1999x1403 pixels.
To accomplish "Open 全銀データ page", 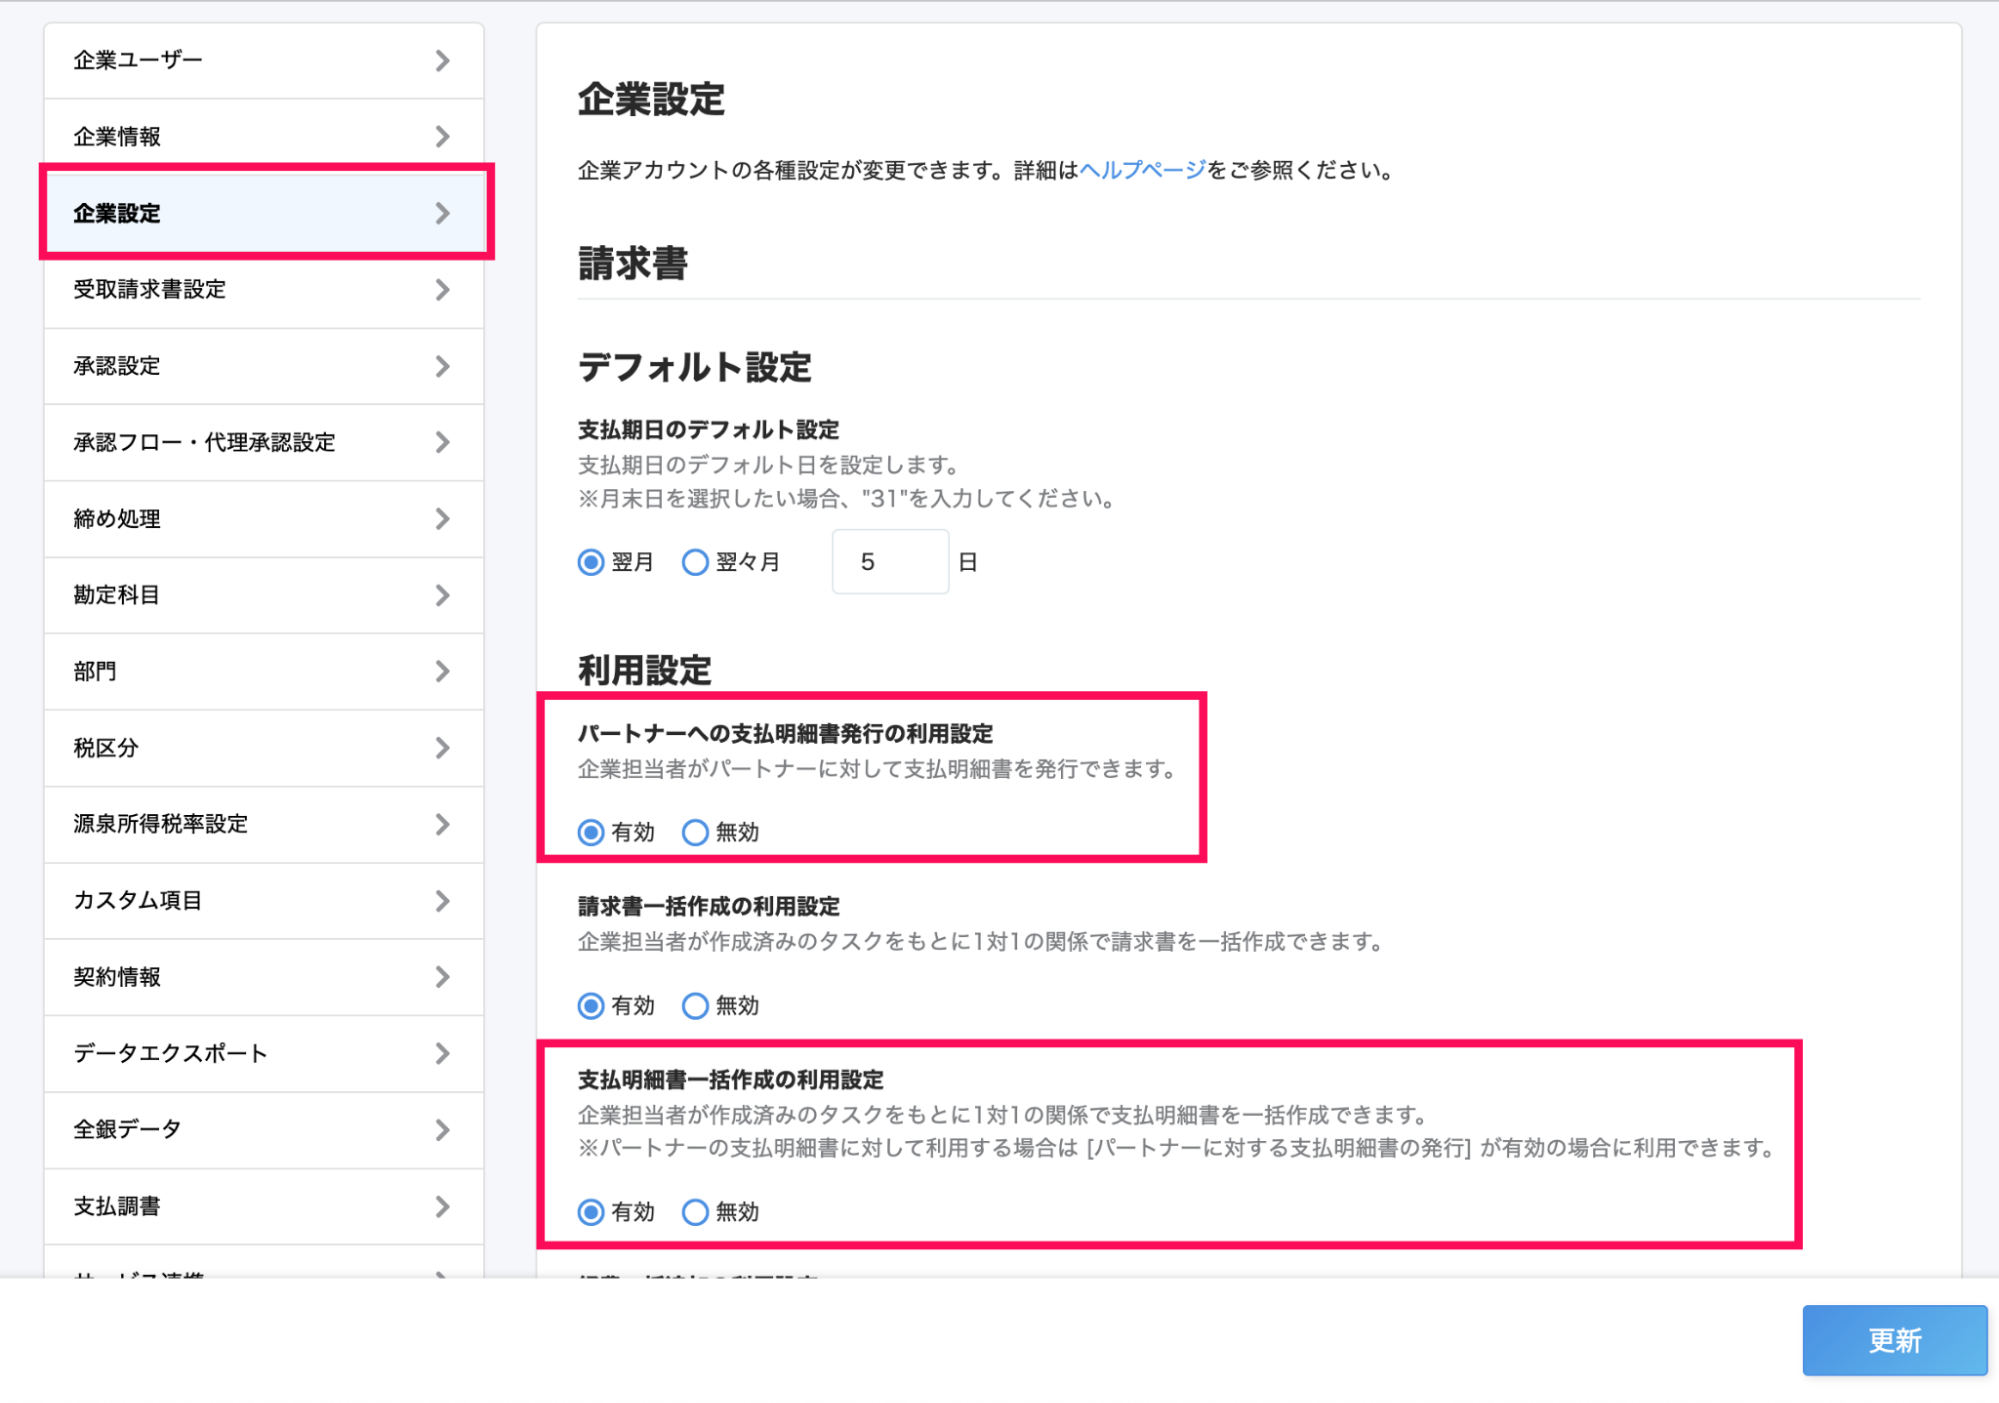I will (264, 1130).
